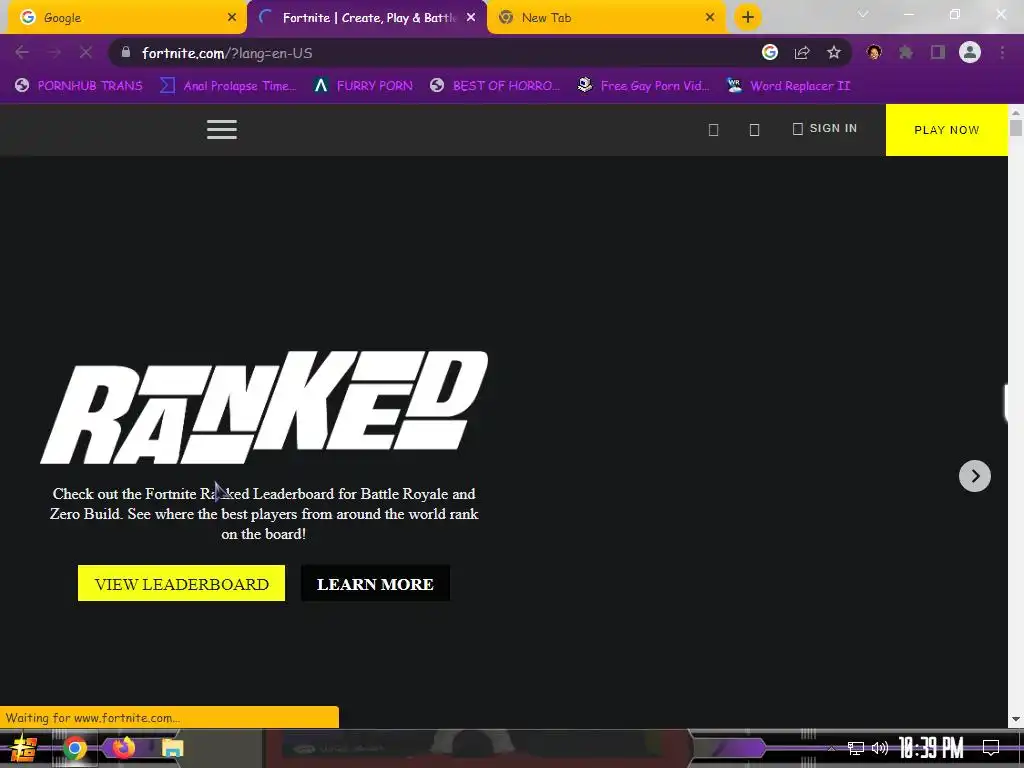Click the LEARN MORE button
The image size is (1024, 768).
375,583
